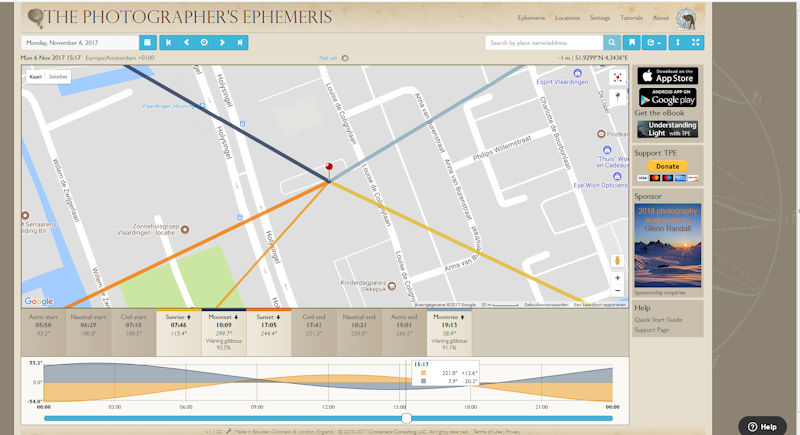Click the time slider handle
800x435 pixels.
click(407, 418)
